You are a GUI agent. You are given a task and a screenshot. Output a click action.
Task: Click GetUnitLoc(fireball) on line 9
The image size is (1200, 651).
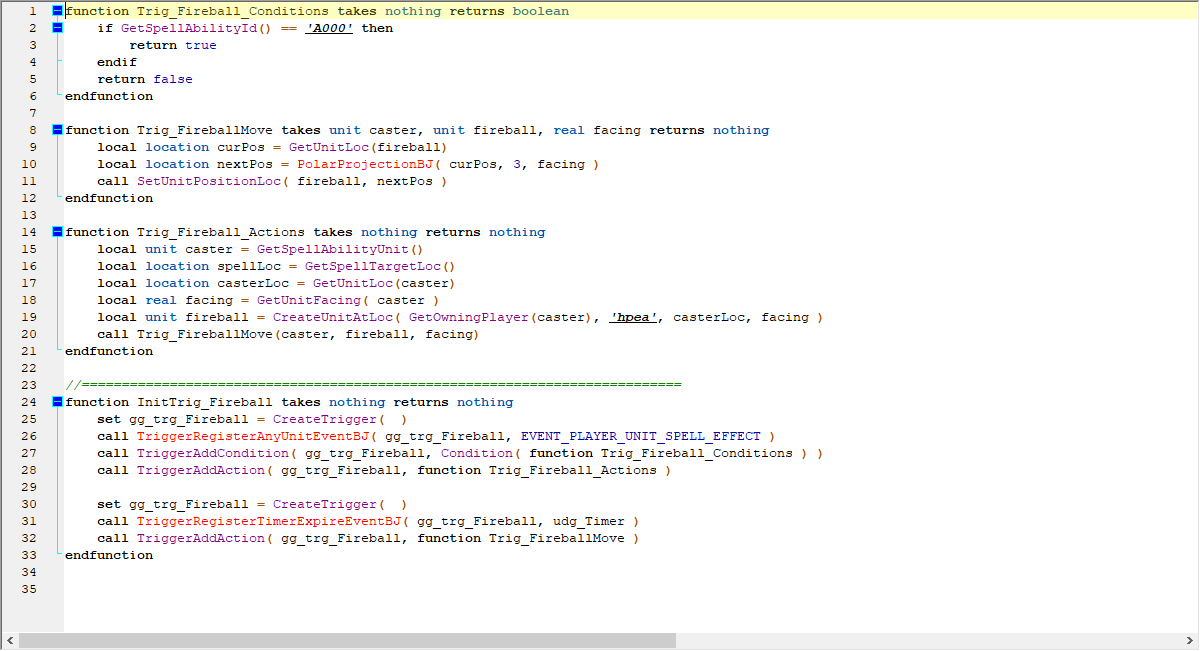pyautogui.click(x=369, y=147)
